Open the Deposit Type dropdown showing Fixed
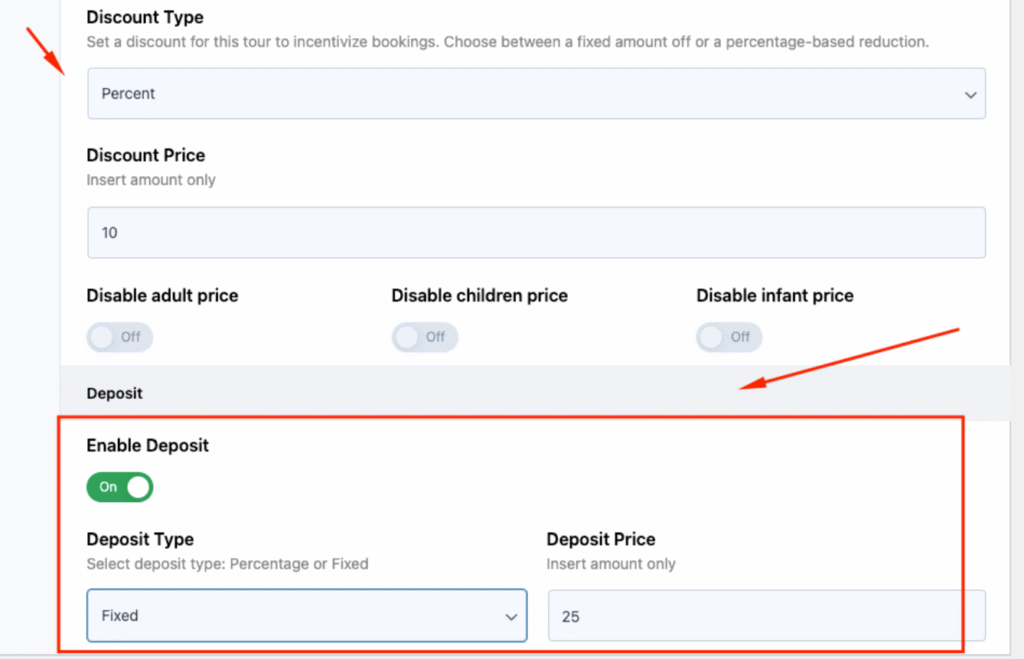 (x=307, y=616)
